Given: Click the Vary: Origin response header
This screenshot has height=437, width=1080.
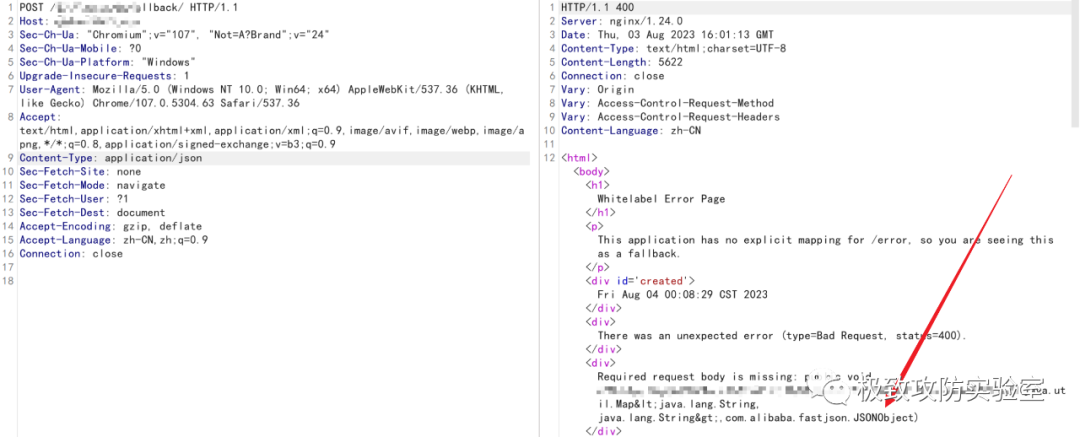Looking at the screenshot, I should 597,90.
